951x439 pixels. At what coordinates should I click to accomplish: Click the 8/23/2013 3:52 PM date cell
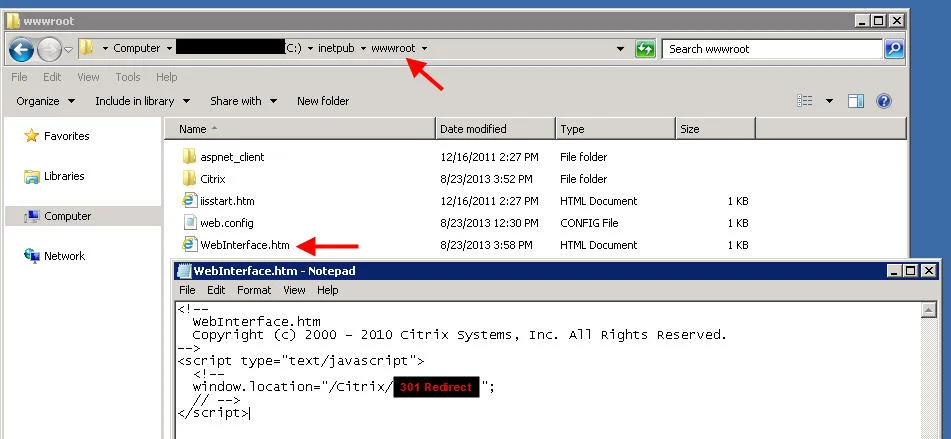486,179
